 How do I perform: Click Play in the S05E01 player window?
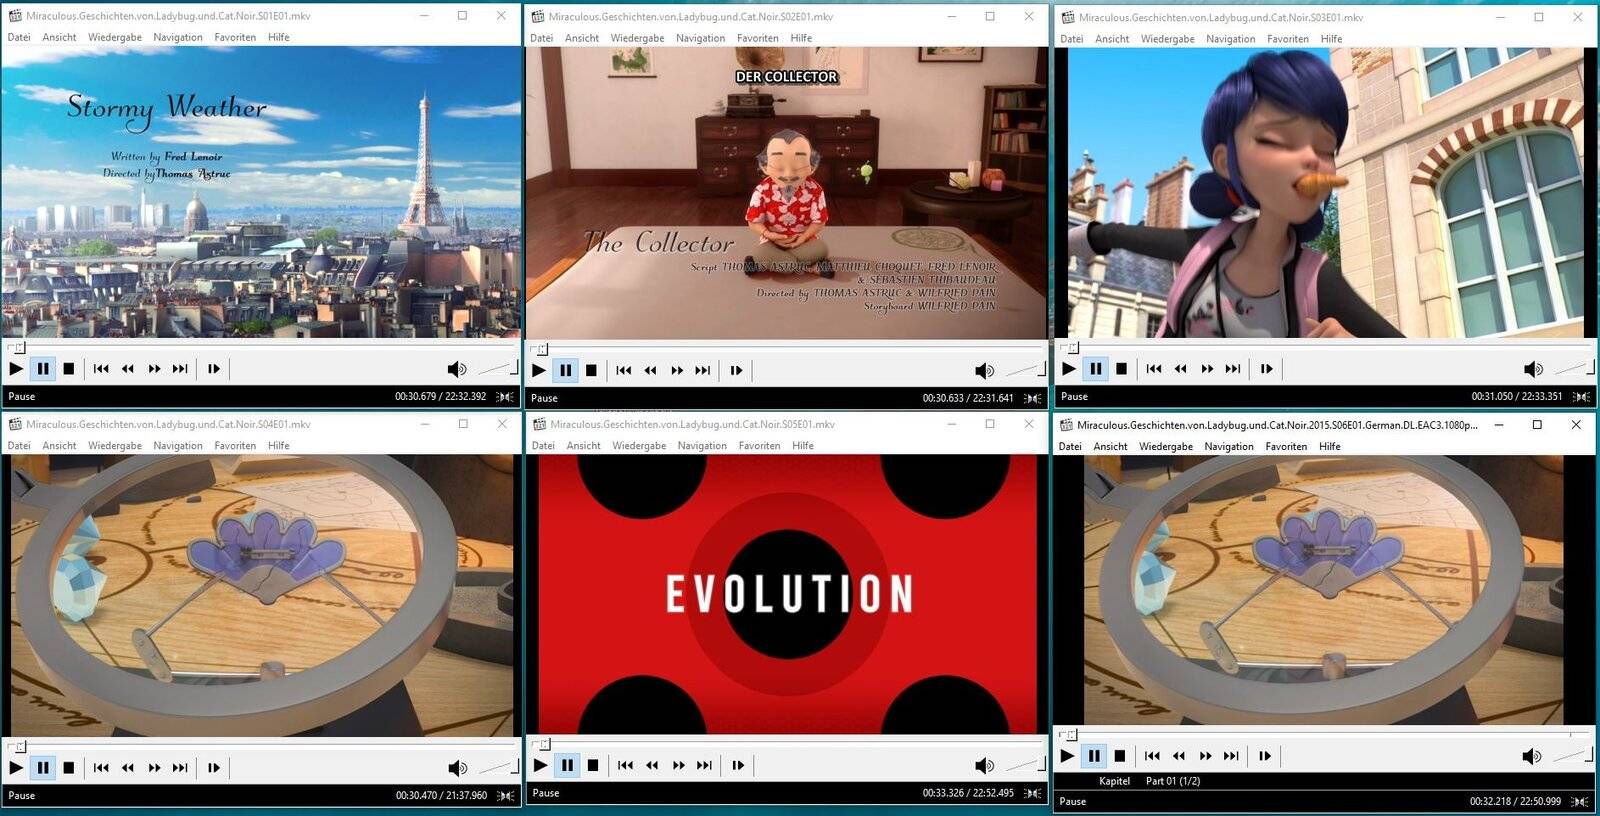[x=541, y=766]
